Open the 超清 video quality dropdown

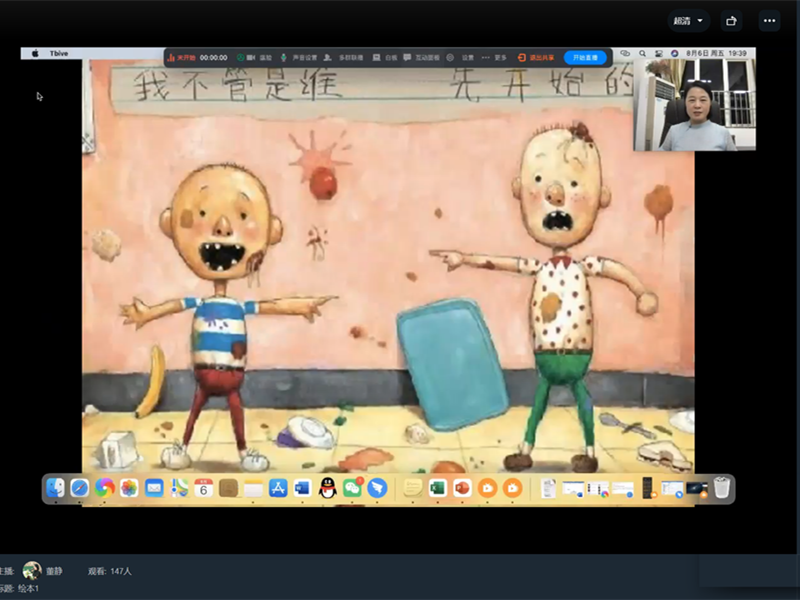click(x=688, y=21)
